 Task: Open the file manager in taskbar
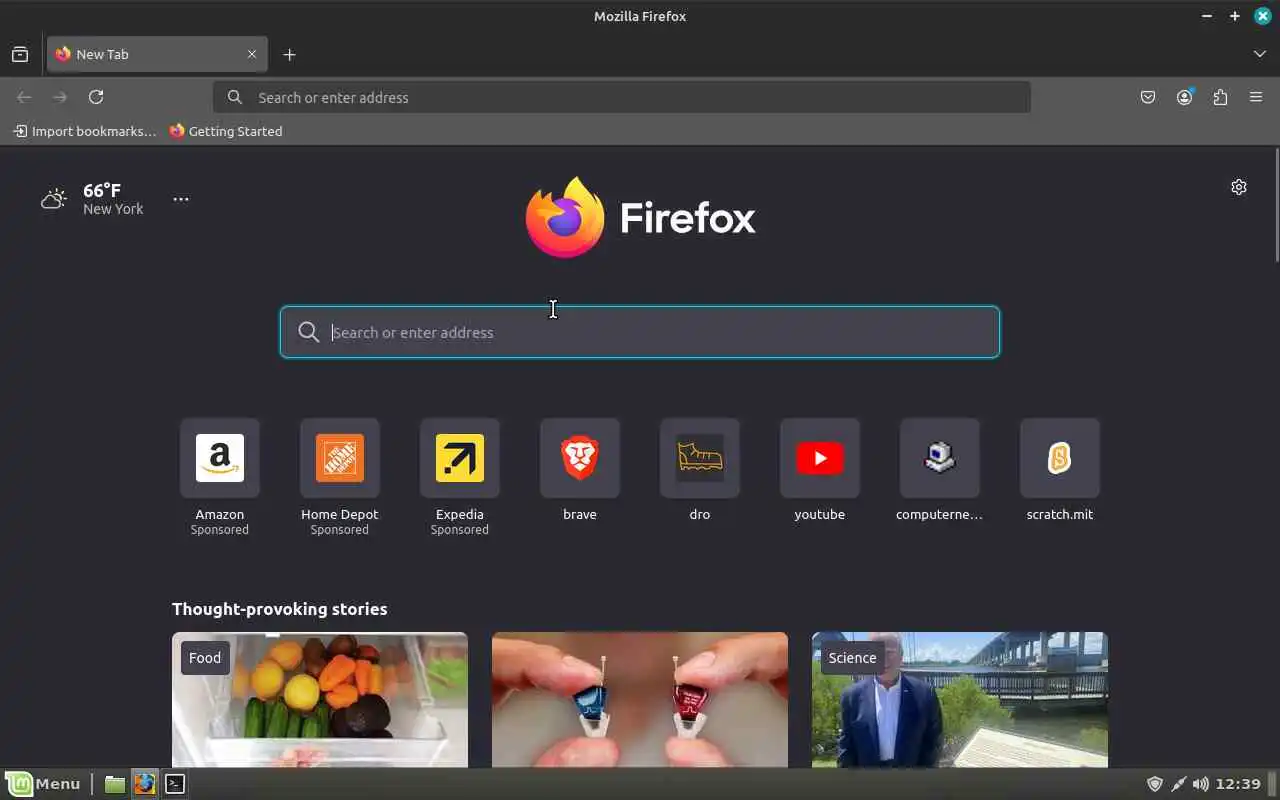(115, 784)
